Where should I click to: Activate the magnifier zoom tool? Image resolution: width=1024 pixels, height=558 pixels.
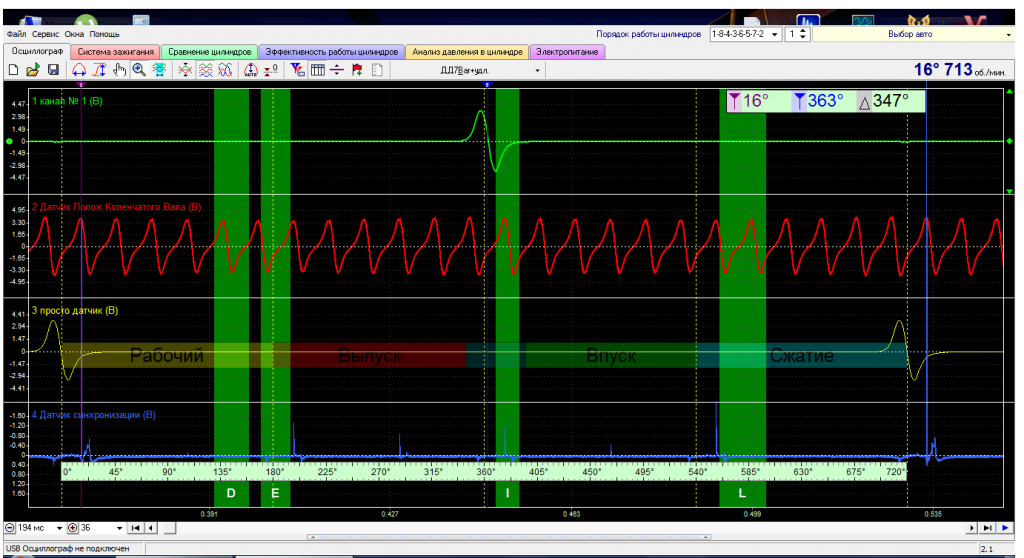coord(139,70)
